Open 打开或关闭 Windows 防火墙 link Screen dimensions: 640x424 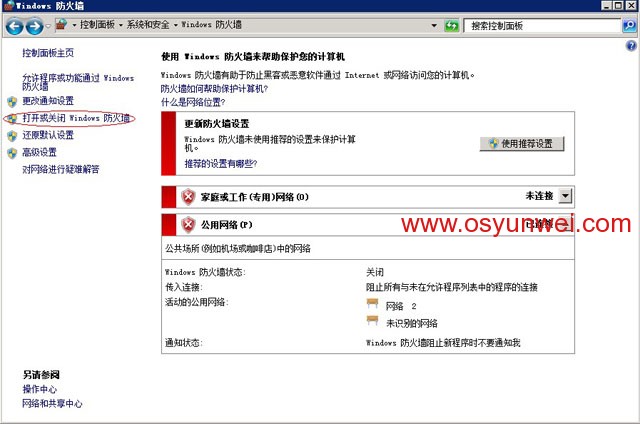76,118
